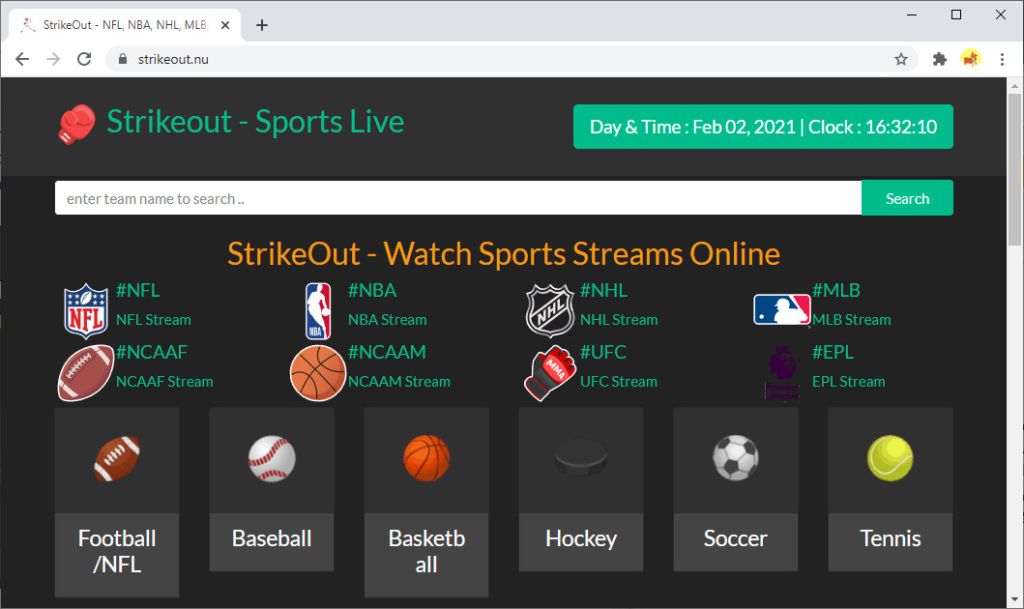This screenshot has width=1024, height=609.
Task: Minimize the Chrome window
Action: [912, 14]
